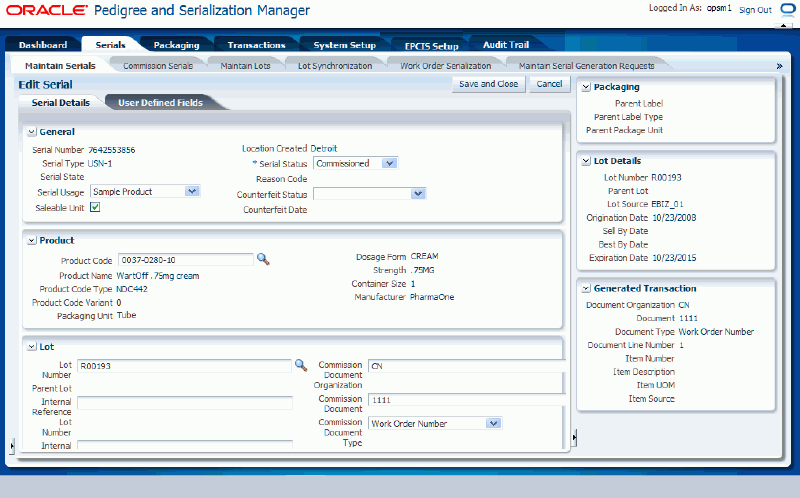The width and height of the screenshot is (800, 498).
Task: Open the Counterfeit Status dropdown
Action: tap(418, 194)
